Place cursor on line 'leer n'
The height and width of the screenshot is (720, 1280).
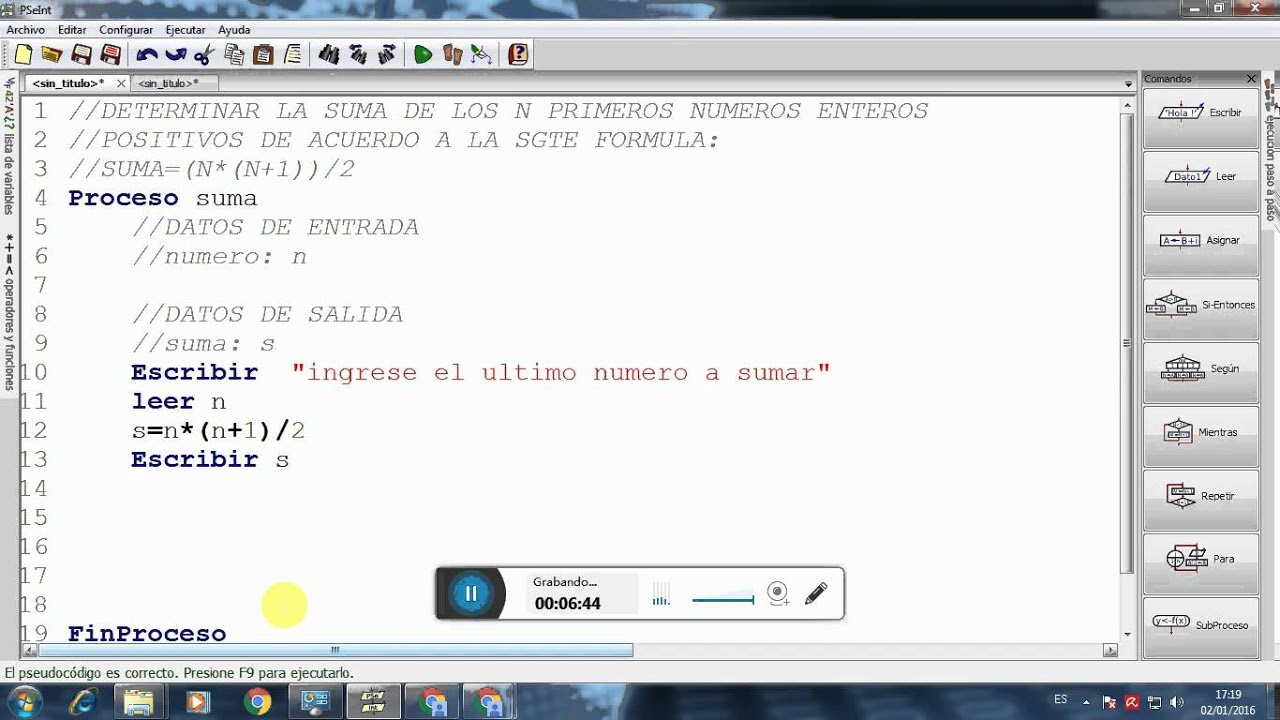pyautogui.click(x=178, y=402)
